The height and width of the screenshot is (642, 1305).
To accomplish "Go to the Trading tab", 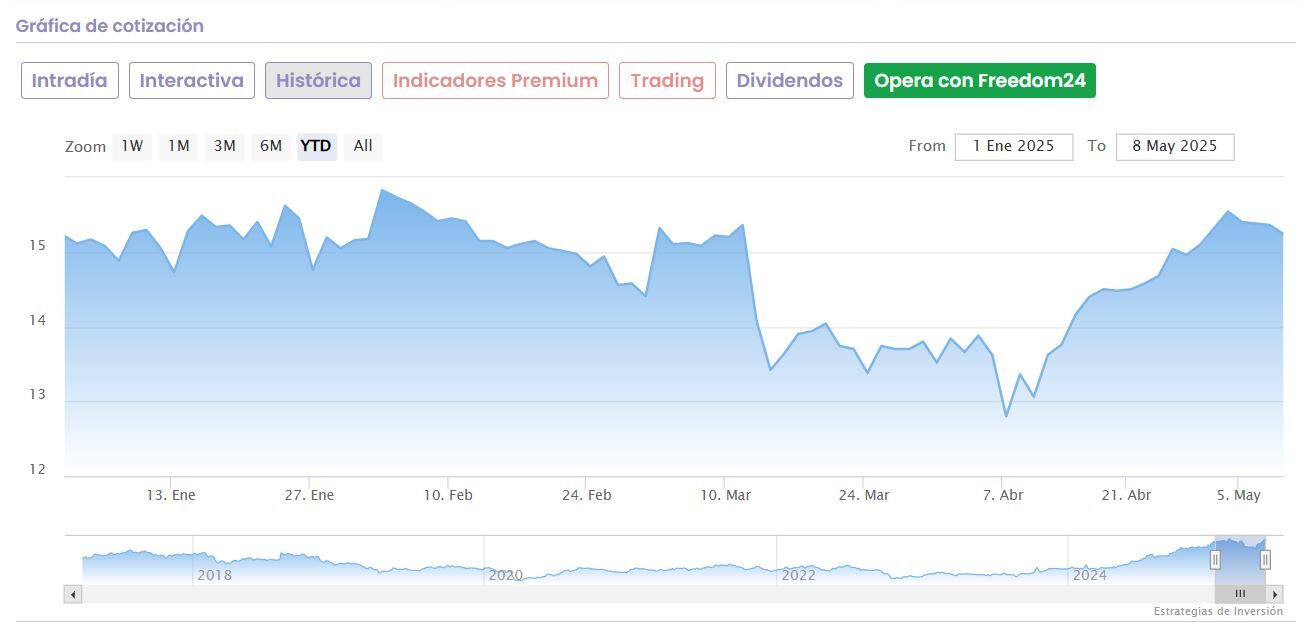I will [x=667, y=81].
